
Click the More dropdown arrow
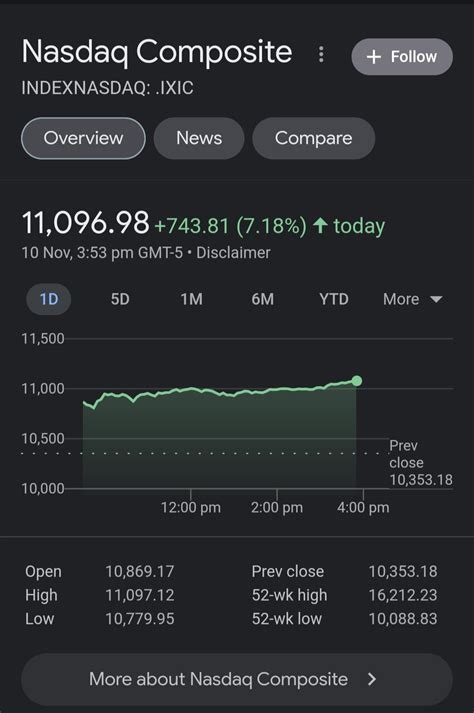pyautogui.click(x=436, y=299)
